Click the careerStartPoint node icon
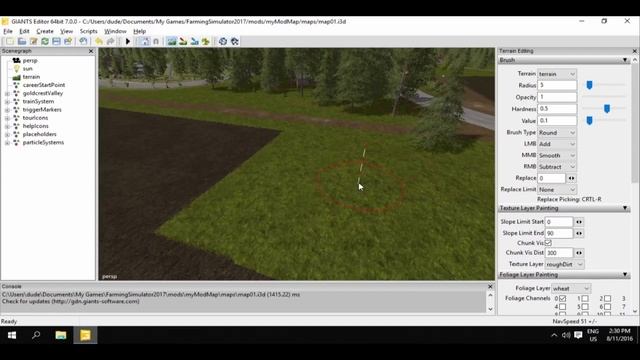This screenshot has width=640, height=360. click(x=16, y=85)
